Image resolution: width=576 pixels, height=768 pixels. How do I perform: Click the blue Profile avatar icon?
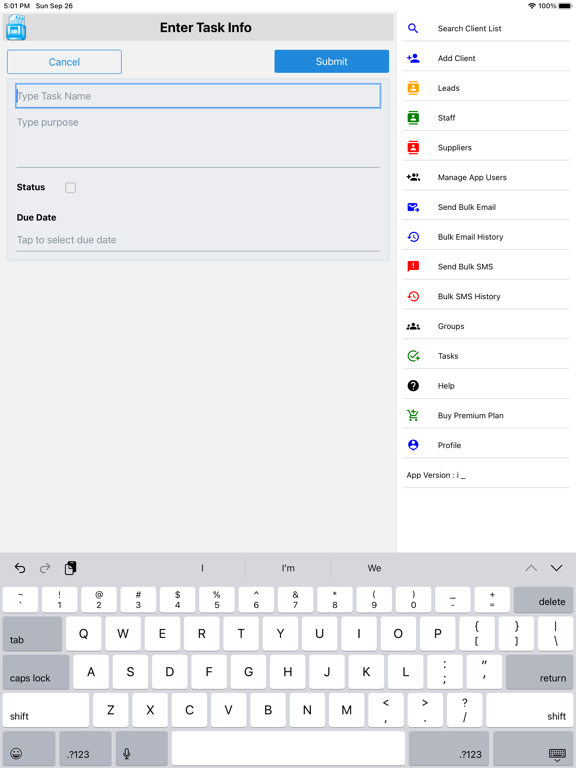coord(413,445)
